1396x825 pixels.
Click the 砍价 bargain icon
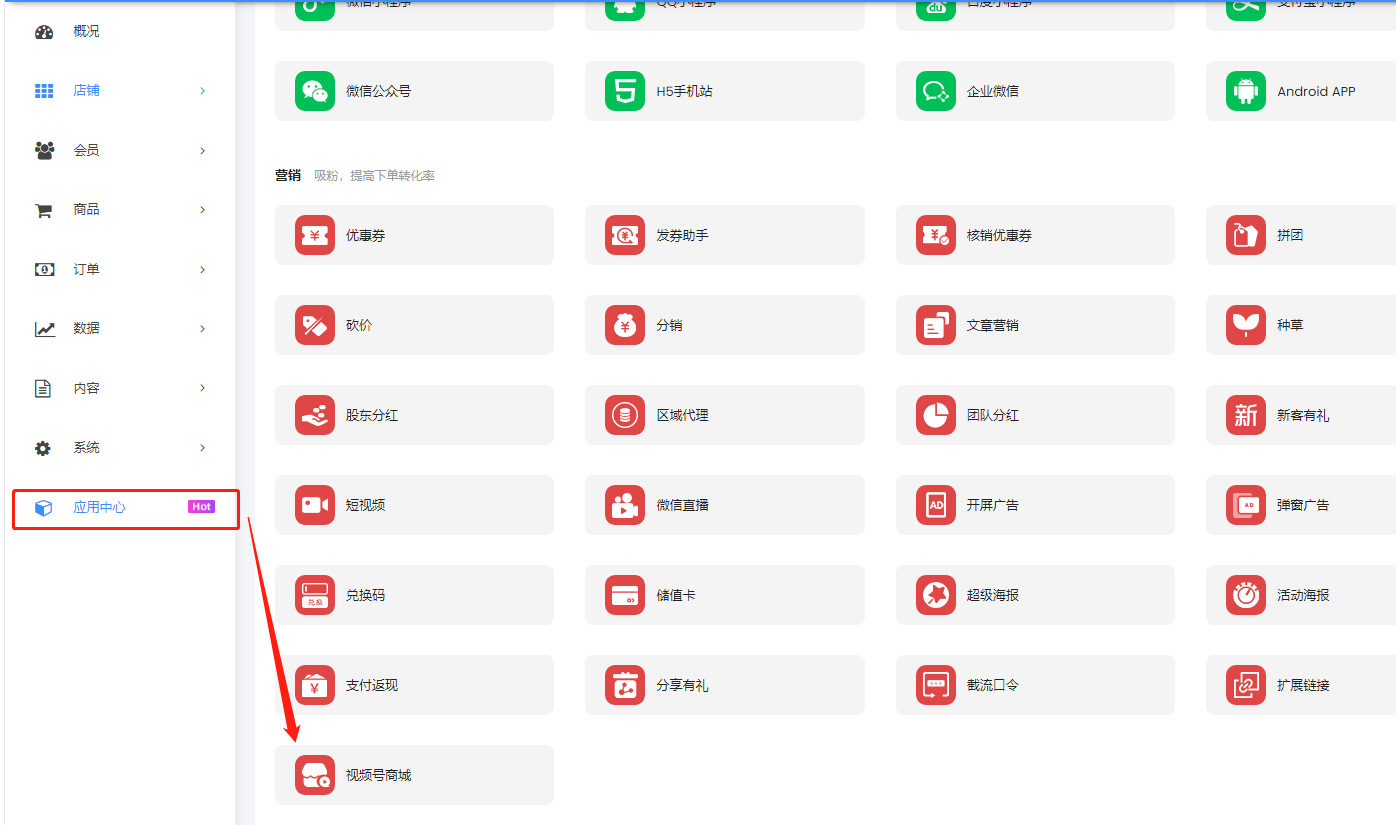pos(315,325)
